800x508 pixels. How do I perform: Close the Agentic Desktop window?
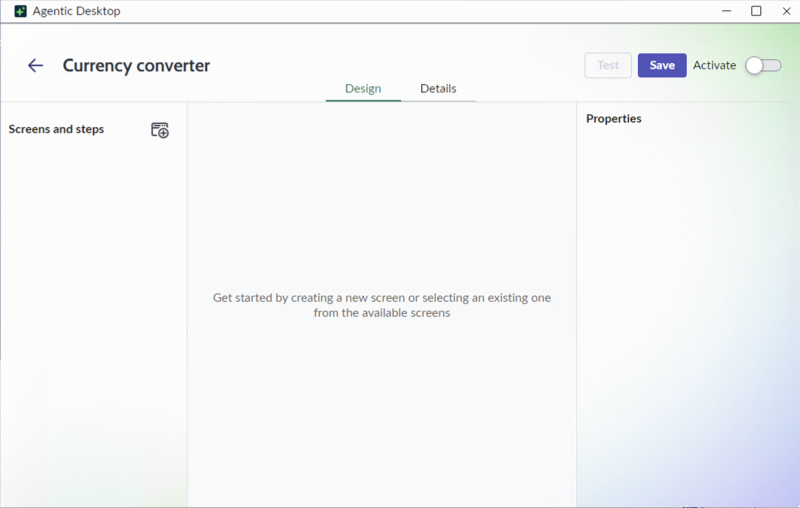[x=786, y=11]
